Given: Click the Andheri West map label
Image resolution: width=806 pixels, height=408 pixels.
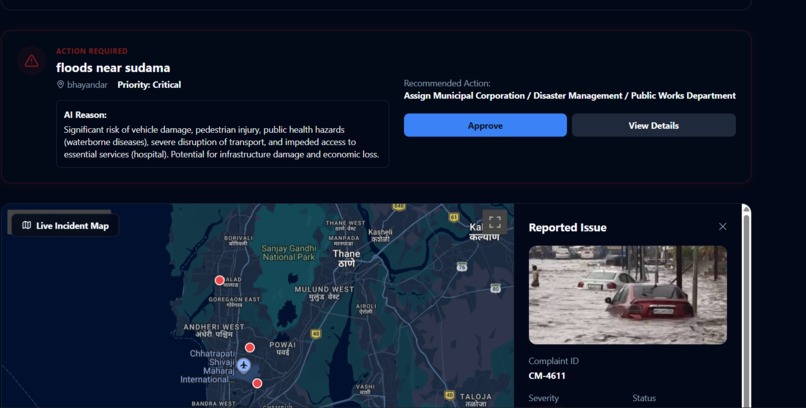Looking at the screenshot, I should [214, 330].
